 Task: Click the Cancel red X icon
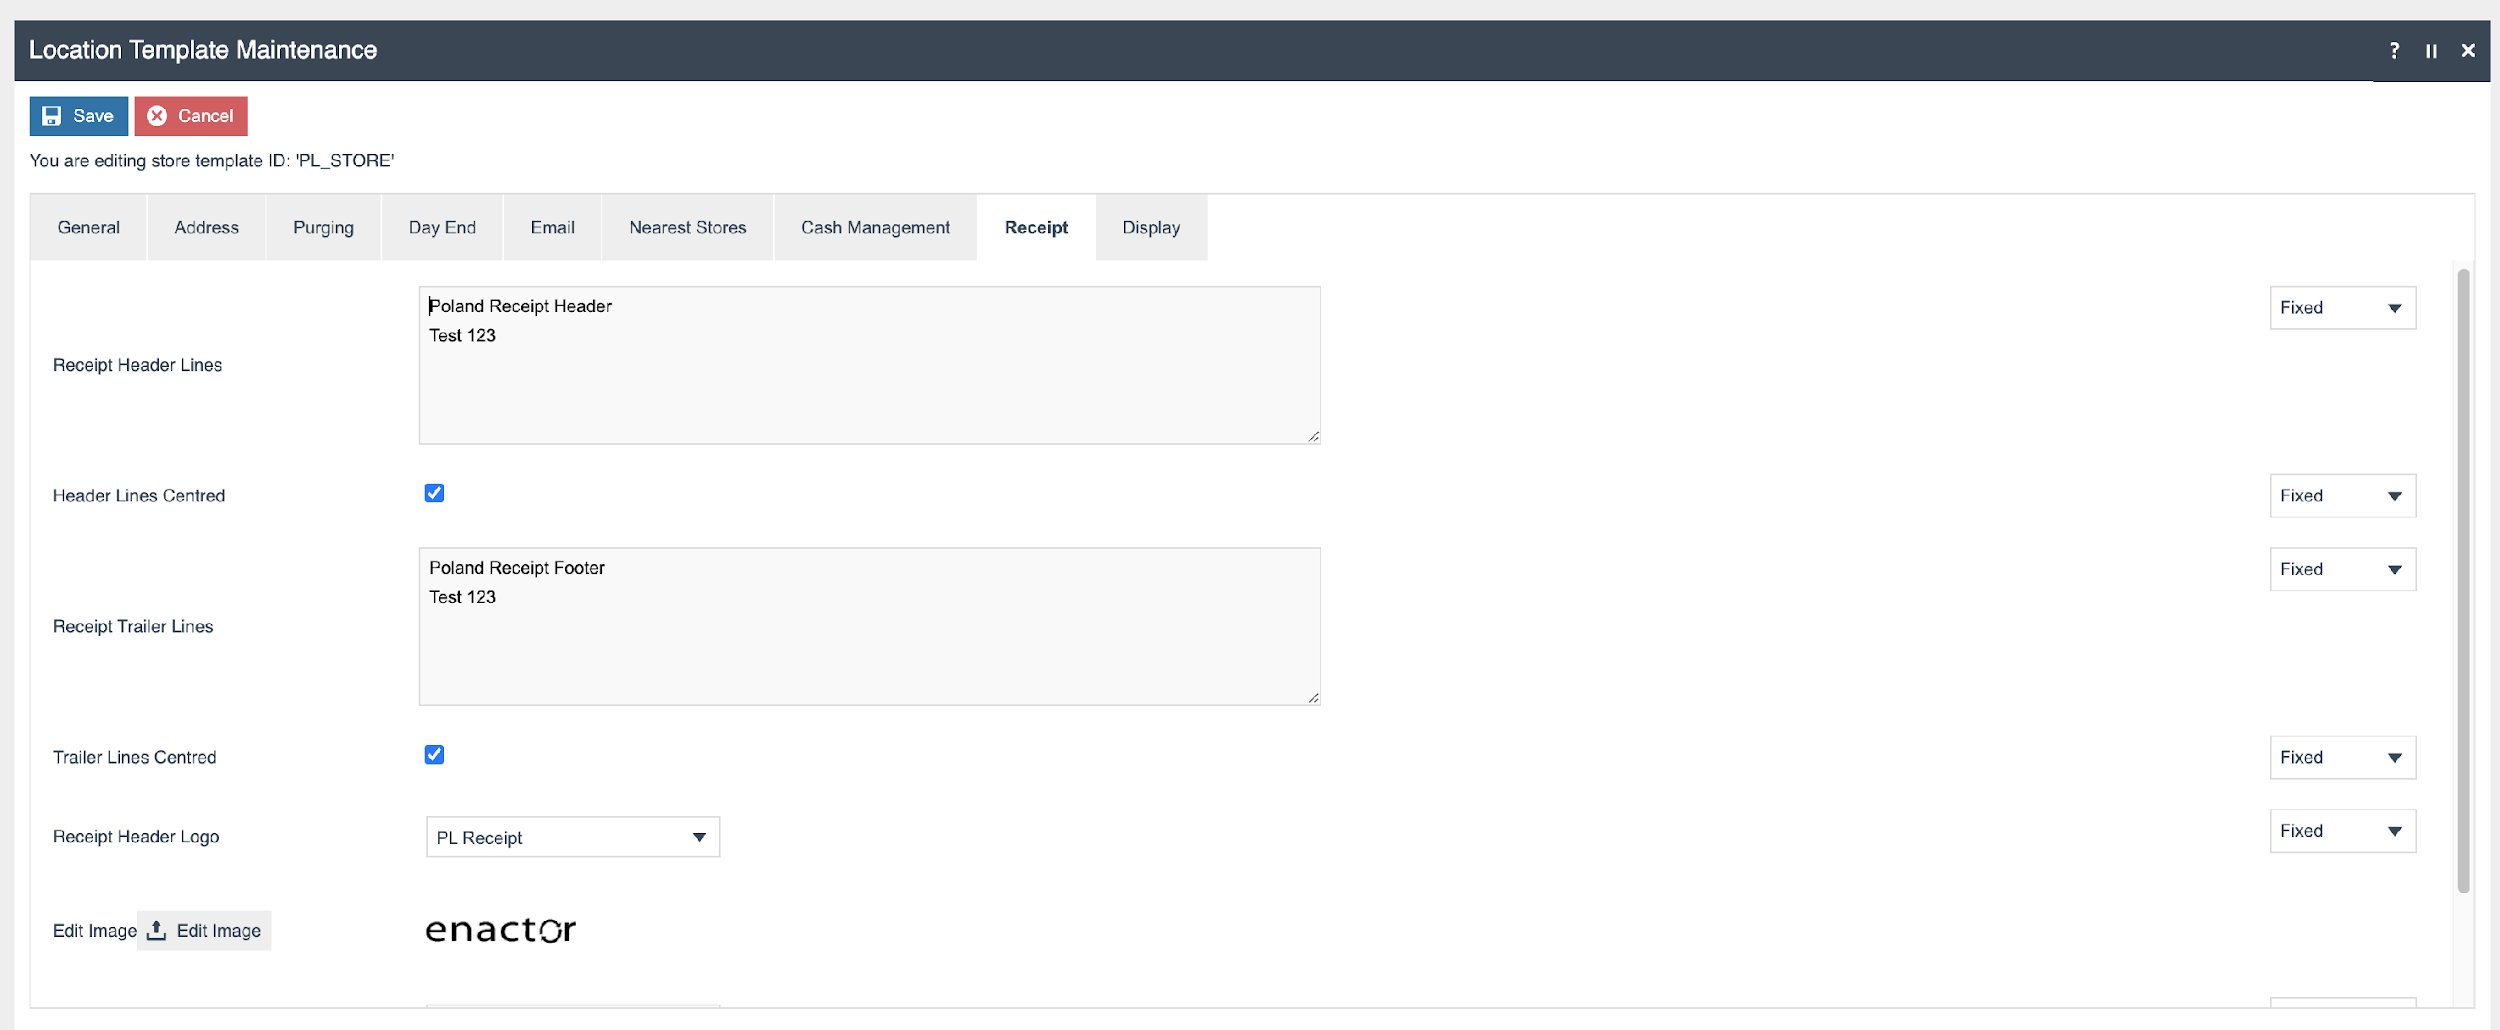click(157, 116)
